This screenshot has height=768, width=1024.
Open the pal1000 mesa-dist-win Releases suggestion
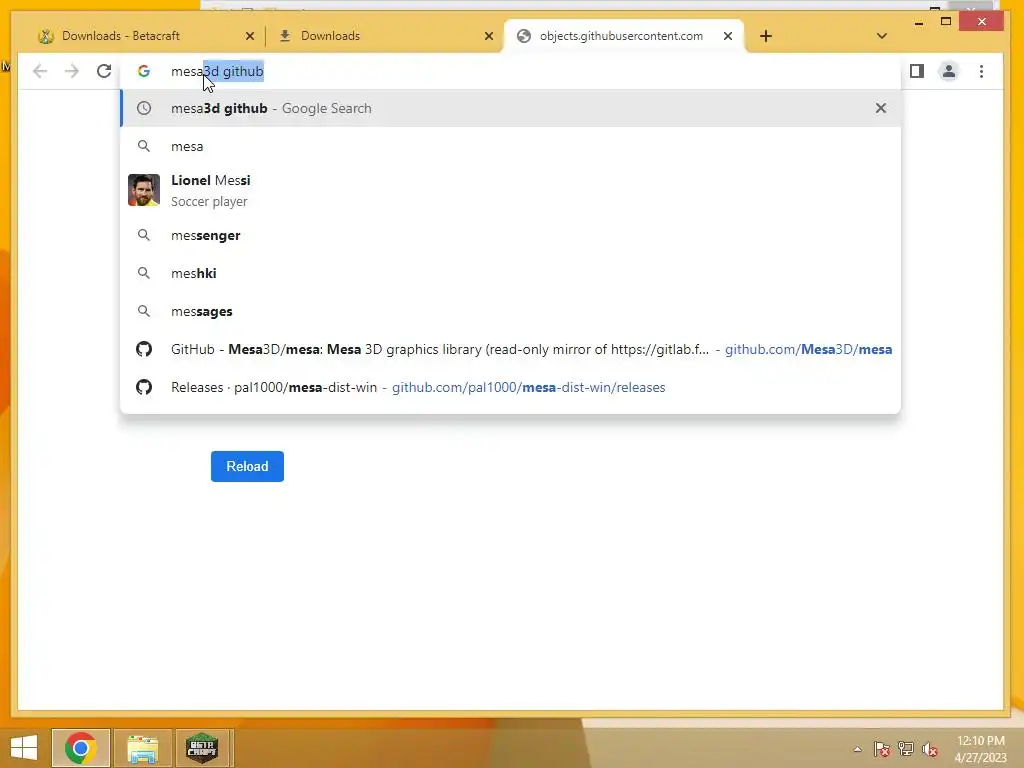[511, 387]
